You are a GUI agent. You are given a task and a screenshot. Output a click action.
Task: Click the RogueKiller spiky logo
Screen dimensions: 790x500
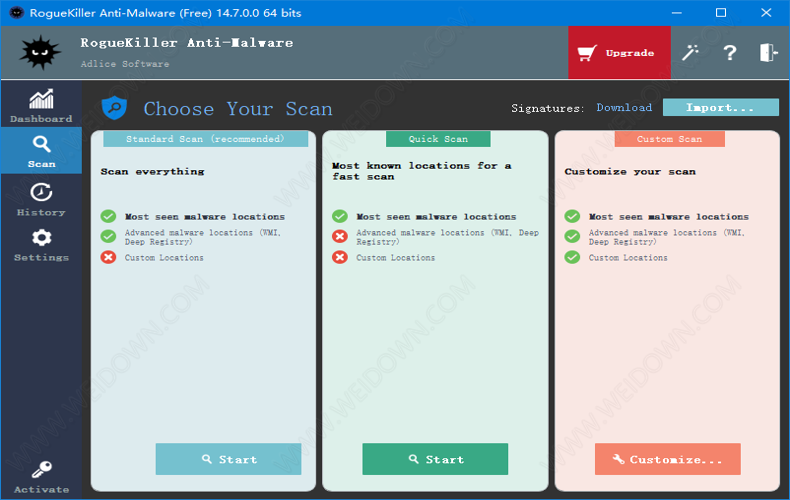tap(40, 52)
